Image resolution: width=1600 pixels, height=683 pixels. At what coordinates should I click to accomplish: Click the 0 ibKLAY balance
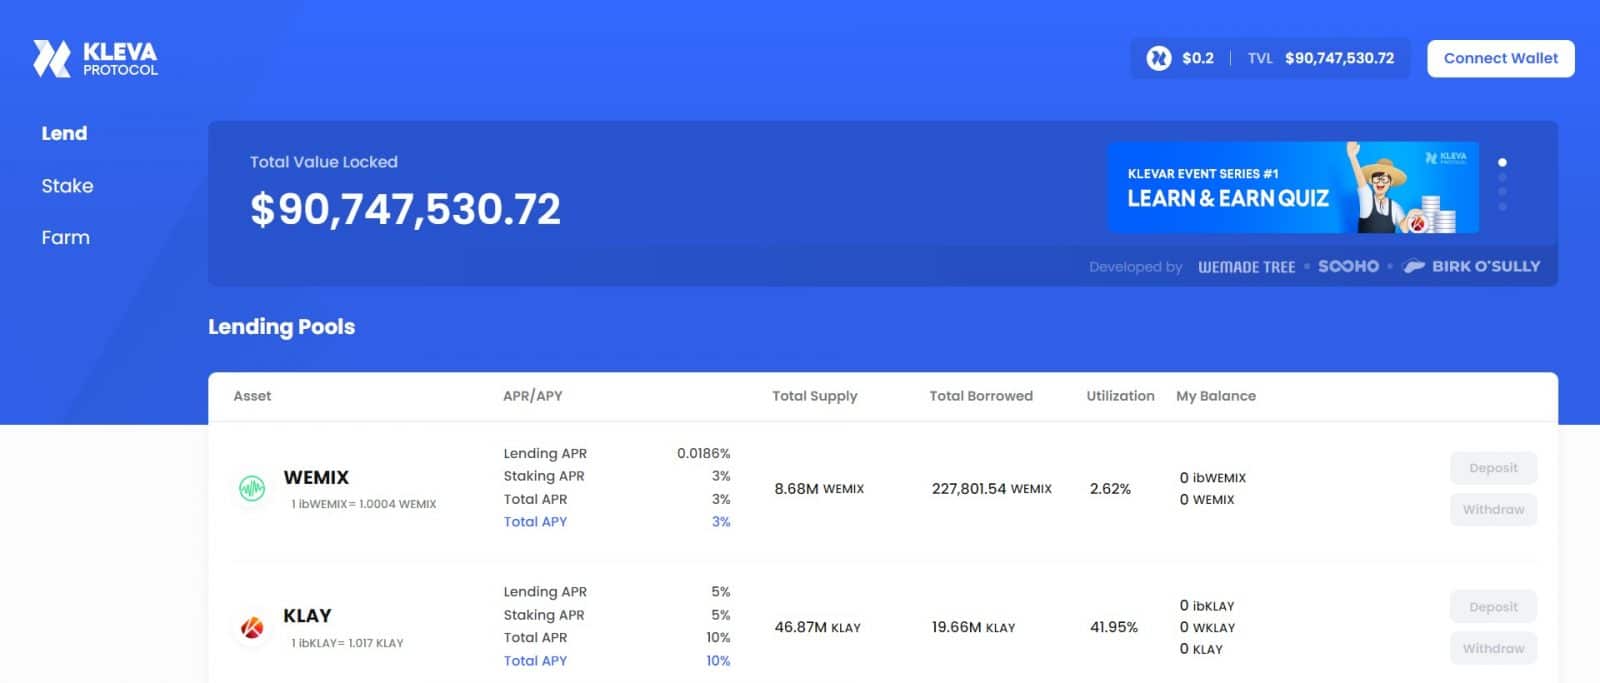[1207, 606]
